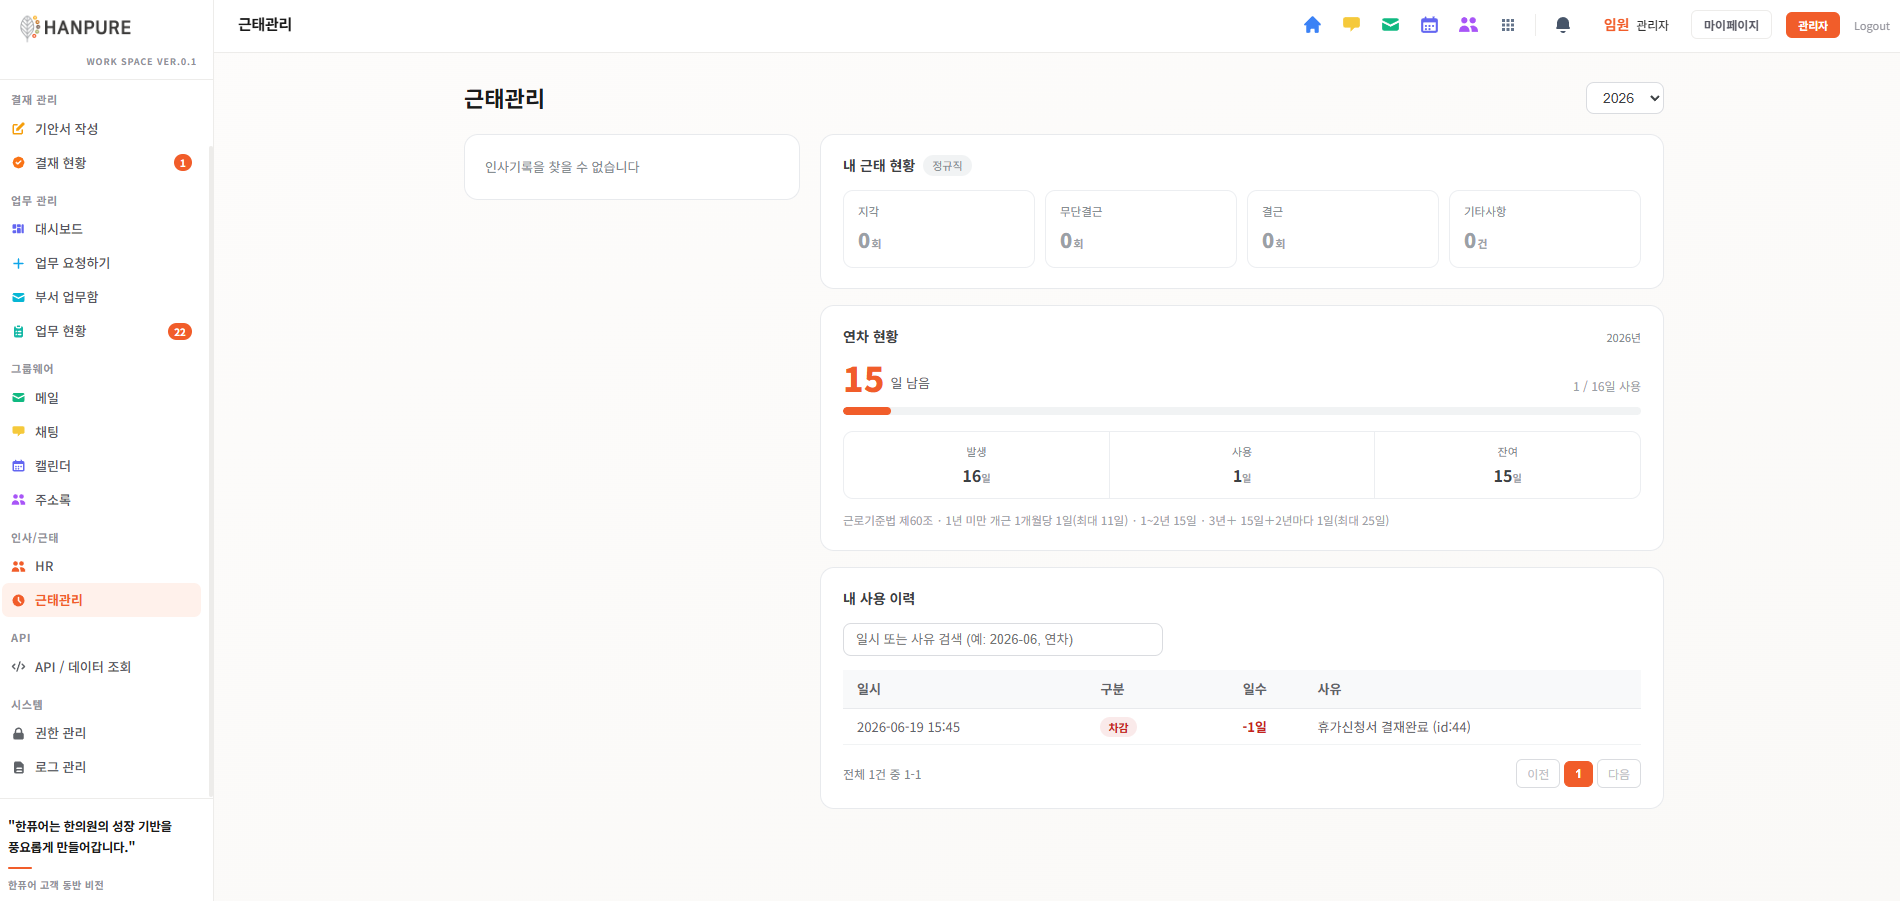The width and height of the screenshot is (1900, 901).
Task: Open API / 데이터 조회 menu
Action: pos(102,667)
